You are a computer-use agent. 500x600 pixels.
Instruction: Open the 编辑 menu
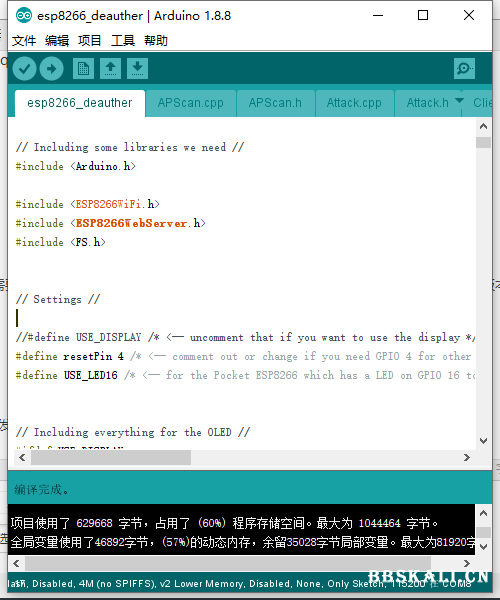click(x=57, y=40)
